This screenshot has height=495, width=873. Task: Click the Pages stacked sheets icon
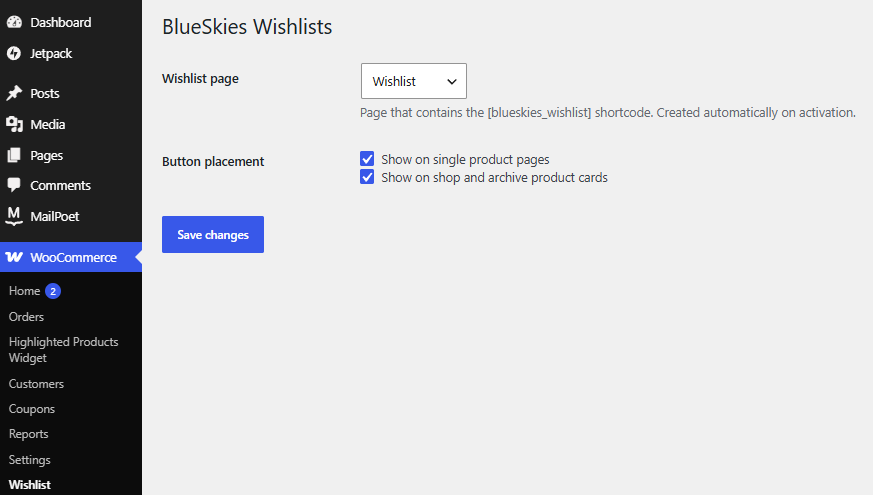pos(14,155)
